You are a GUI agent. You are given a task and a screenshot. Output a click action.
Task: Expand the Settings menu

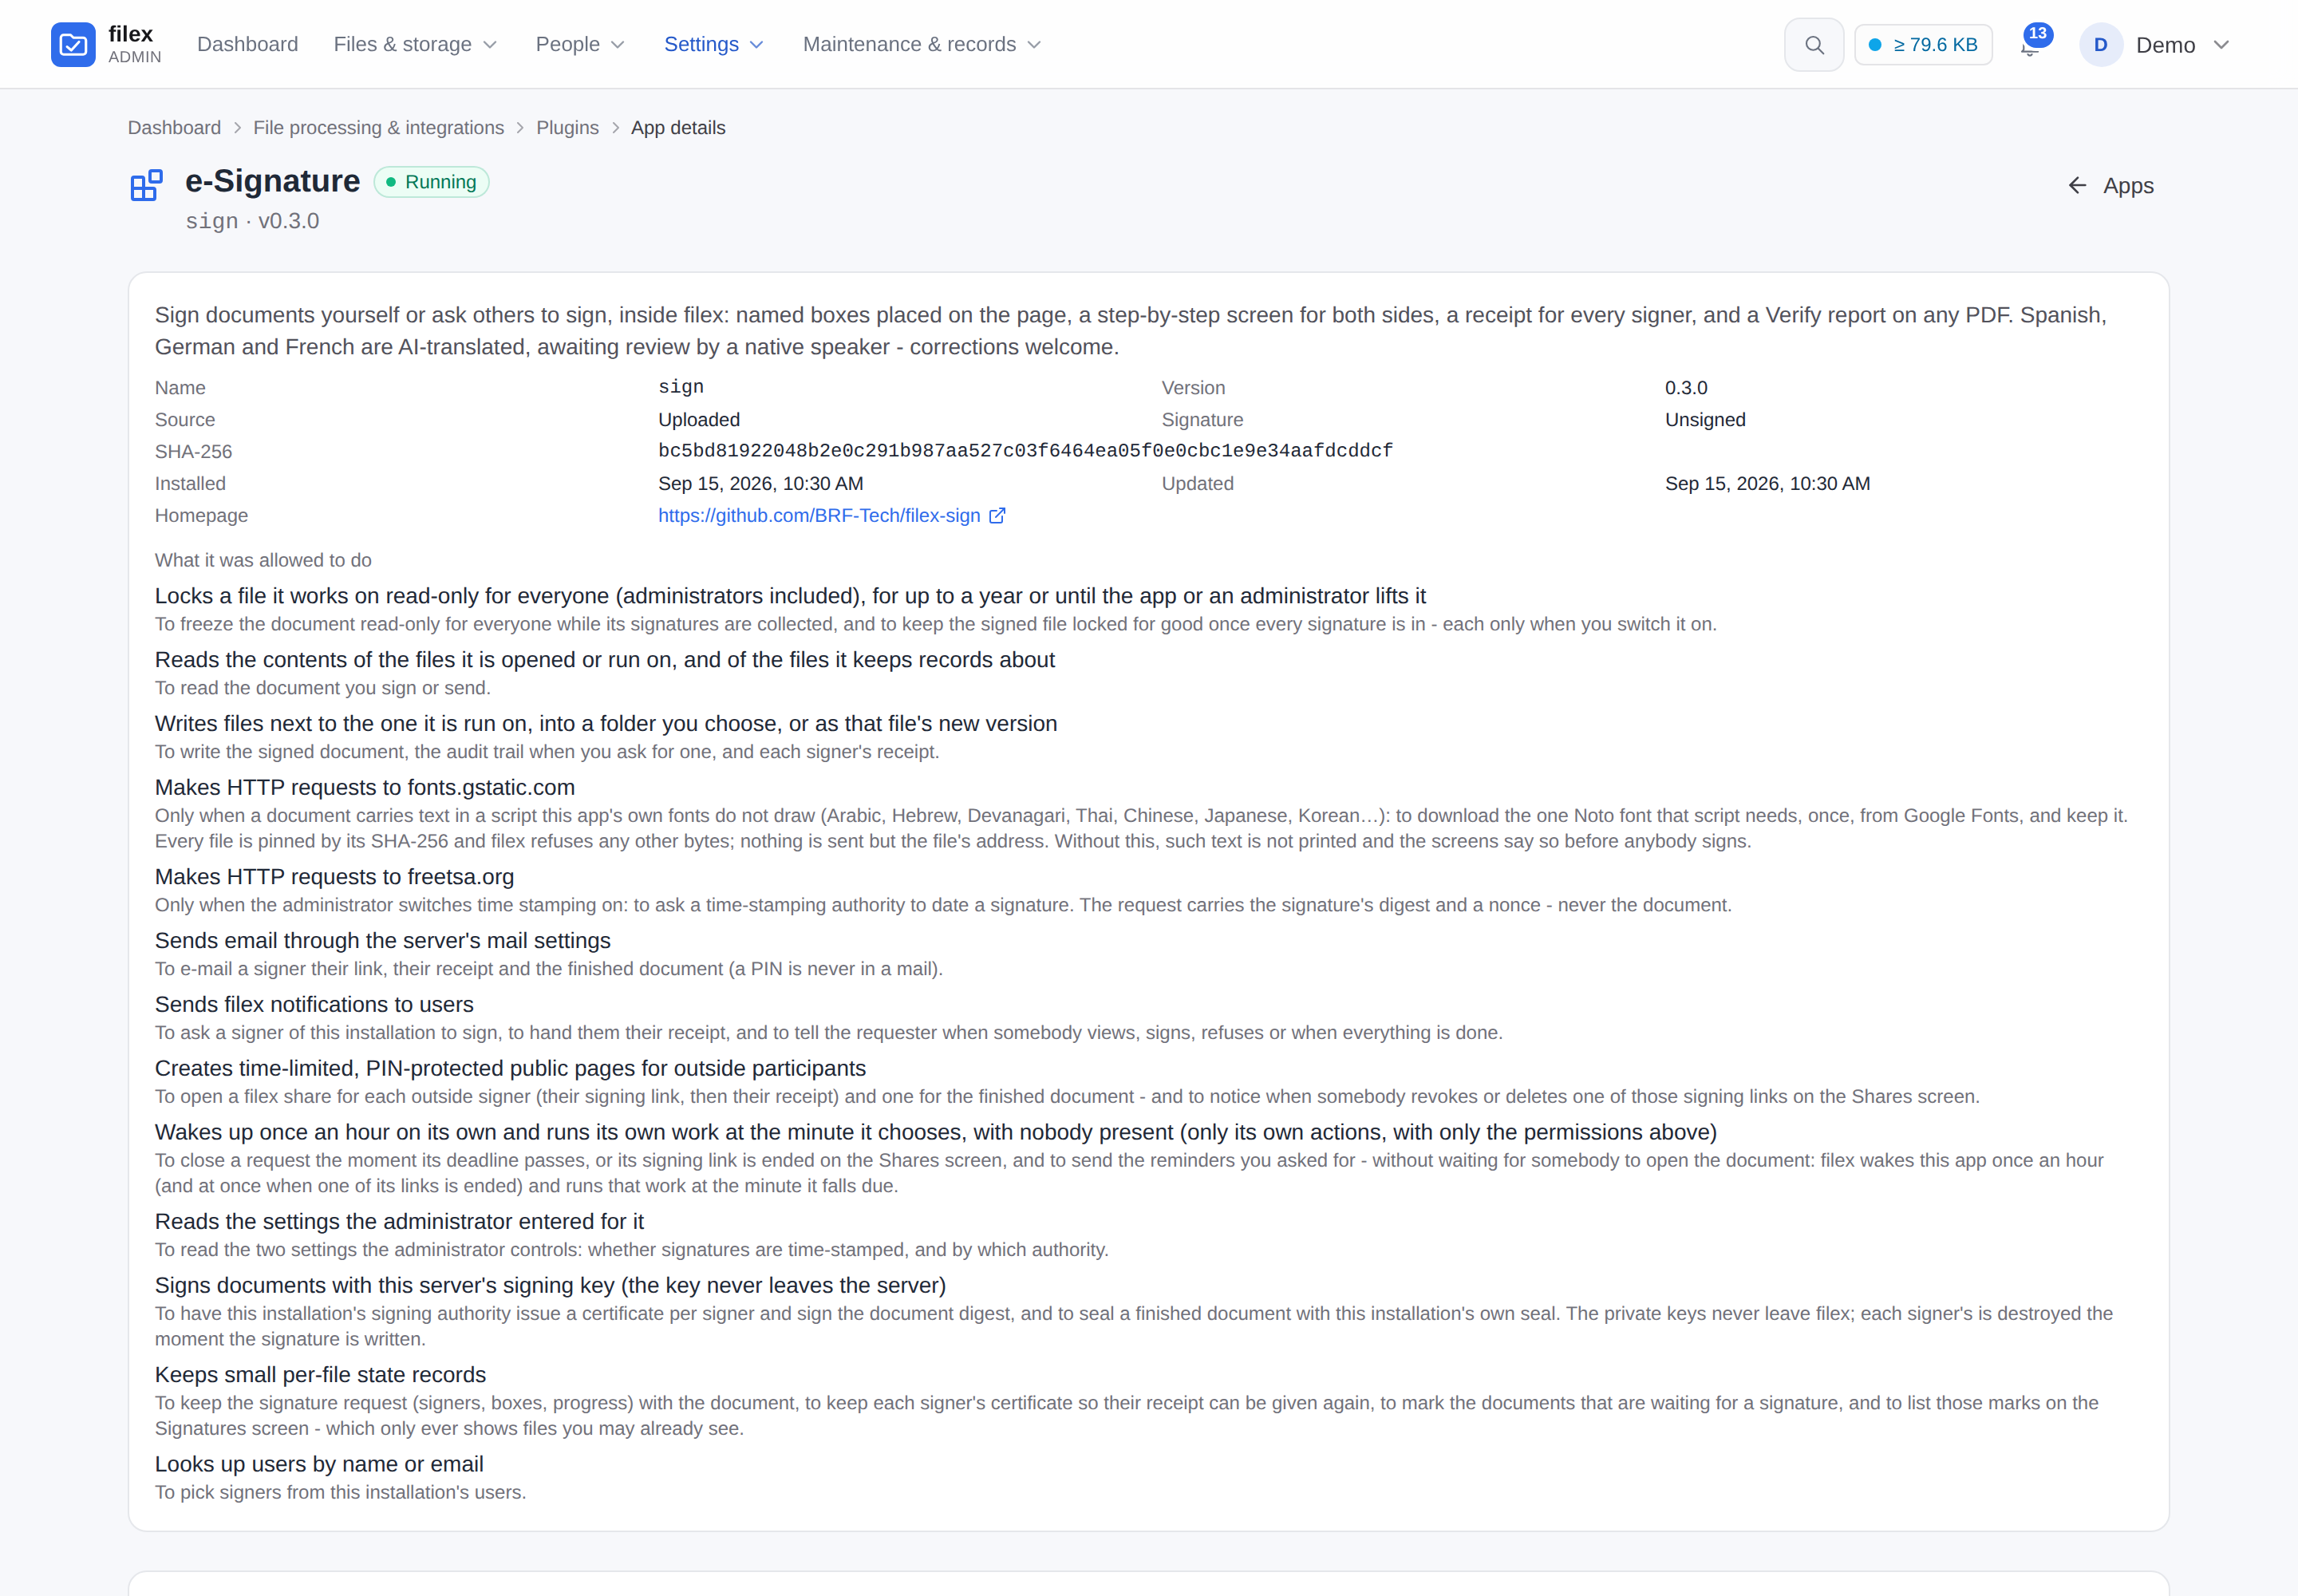714,44
